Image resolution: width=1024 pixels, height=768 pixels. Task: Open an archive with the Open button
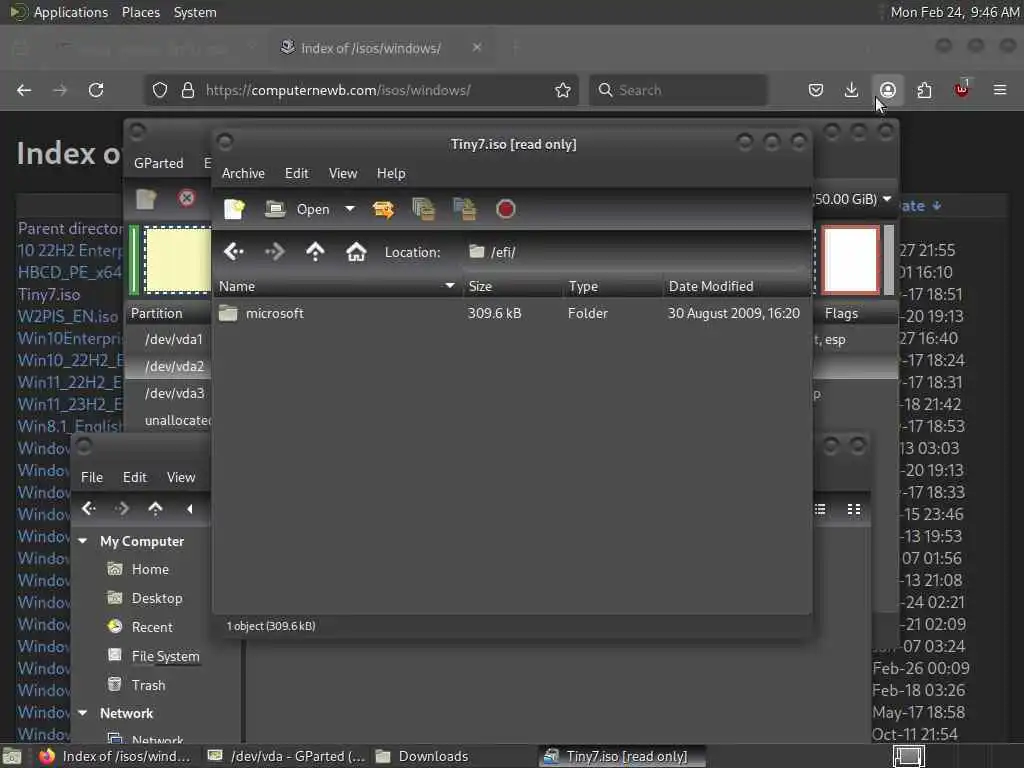tap(298, 209)
